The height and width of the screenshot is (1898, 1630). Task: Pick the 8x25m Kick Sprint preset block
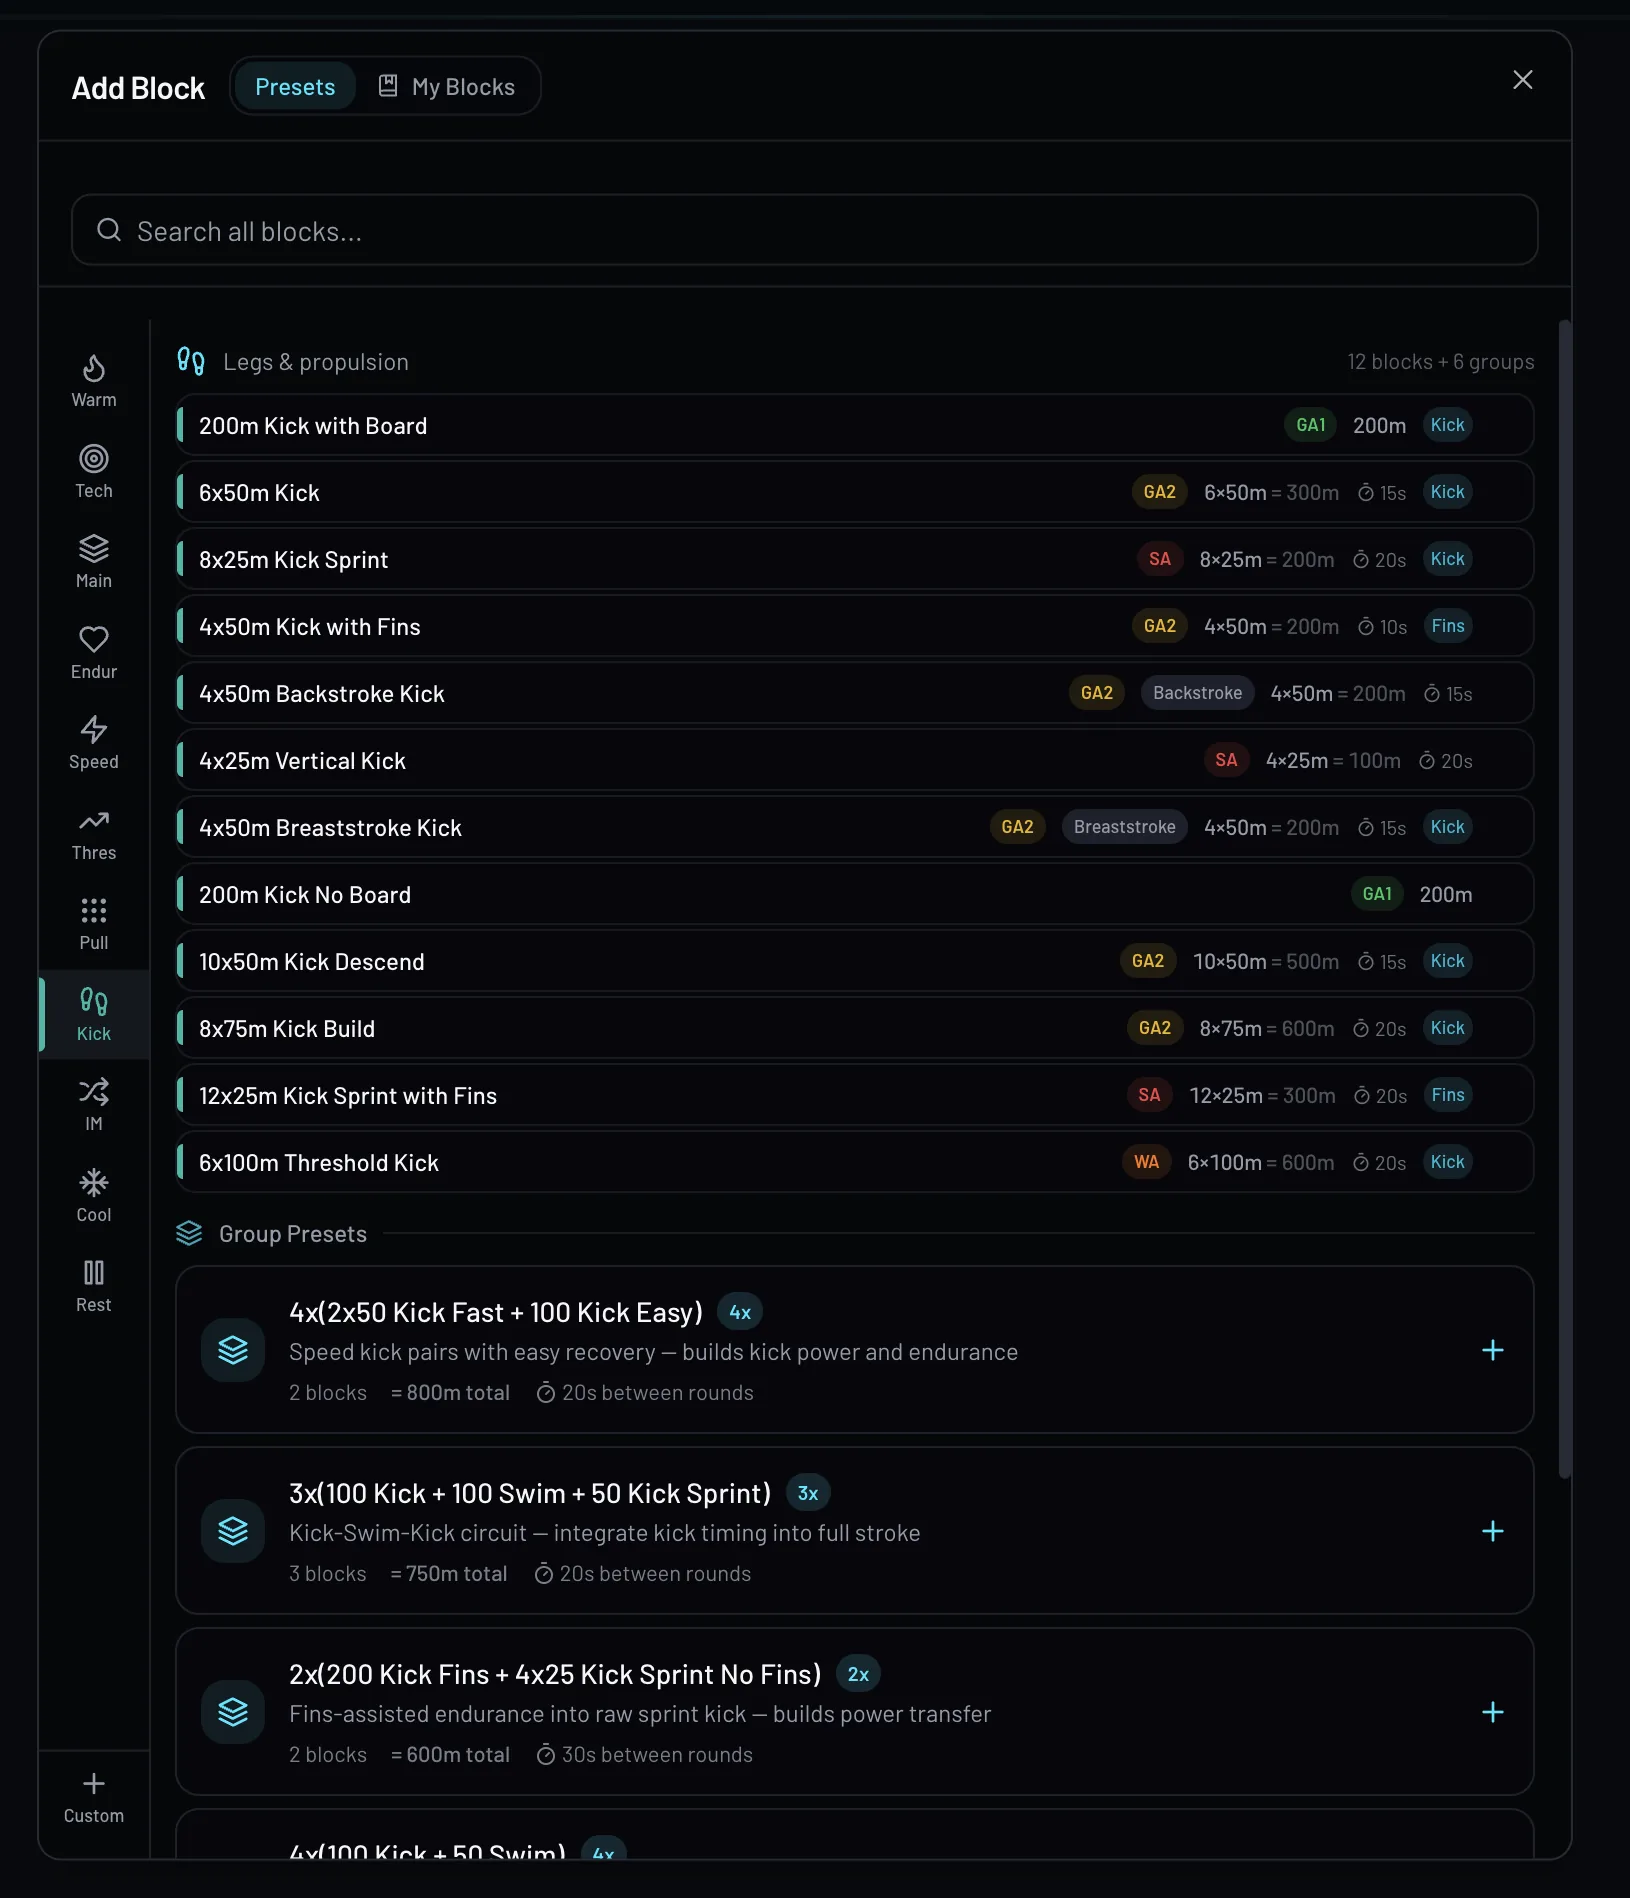coord(600,560)
